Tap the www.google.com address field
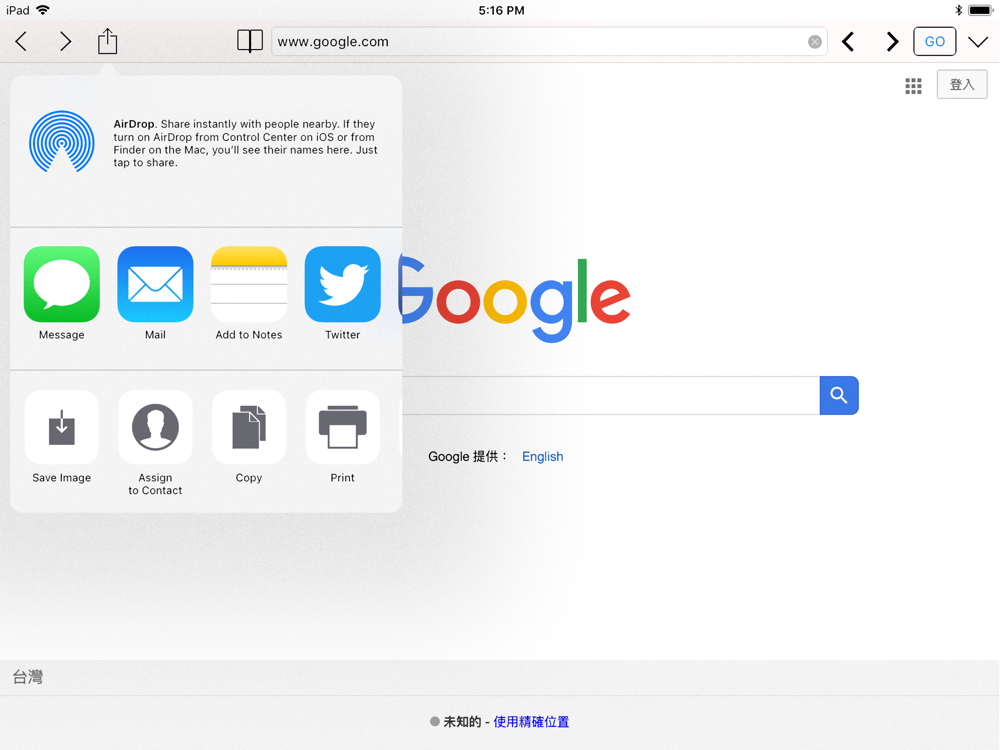This screenshot has width=1000, height=750. (x=549, y=41)
